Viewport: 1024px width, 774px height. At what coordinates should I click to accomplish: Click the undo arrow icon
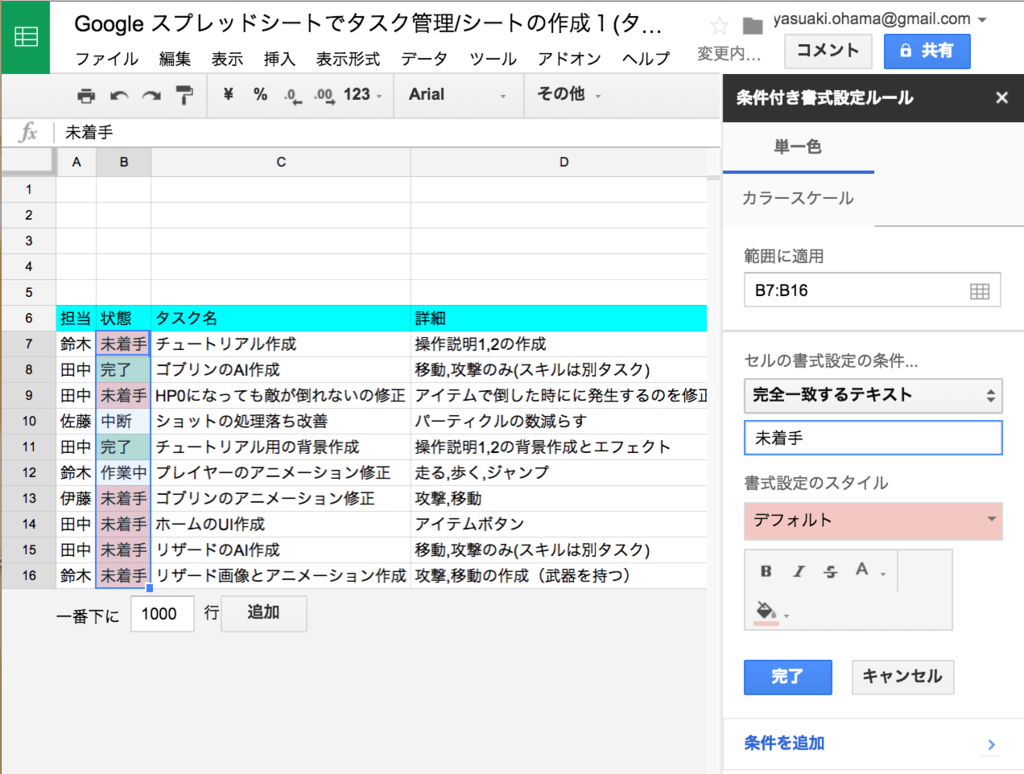point(119,96)
